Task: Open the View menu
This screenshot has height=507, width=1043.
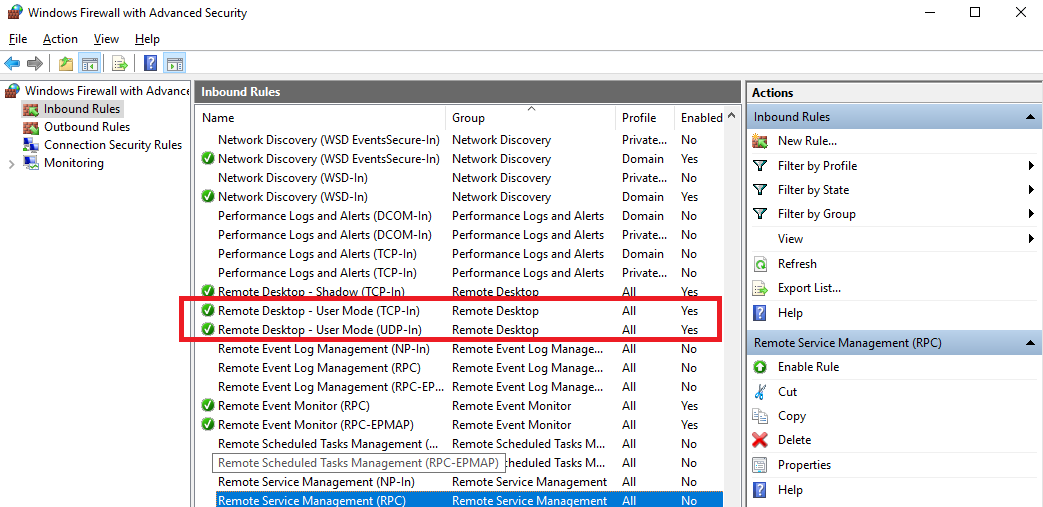Action: click(x=106, y=39)
